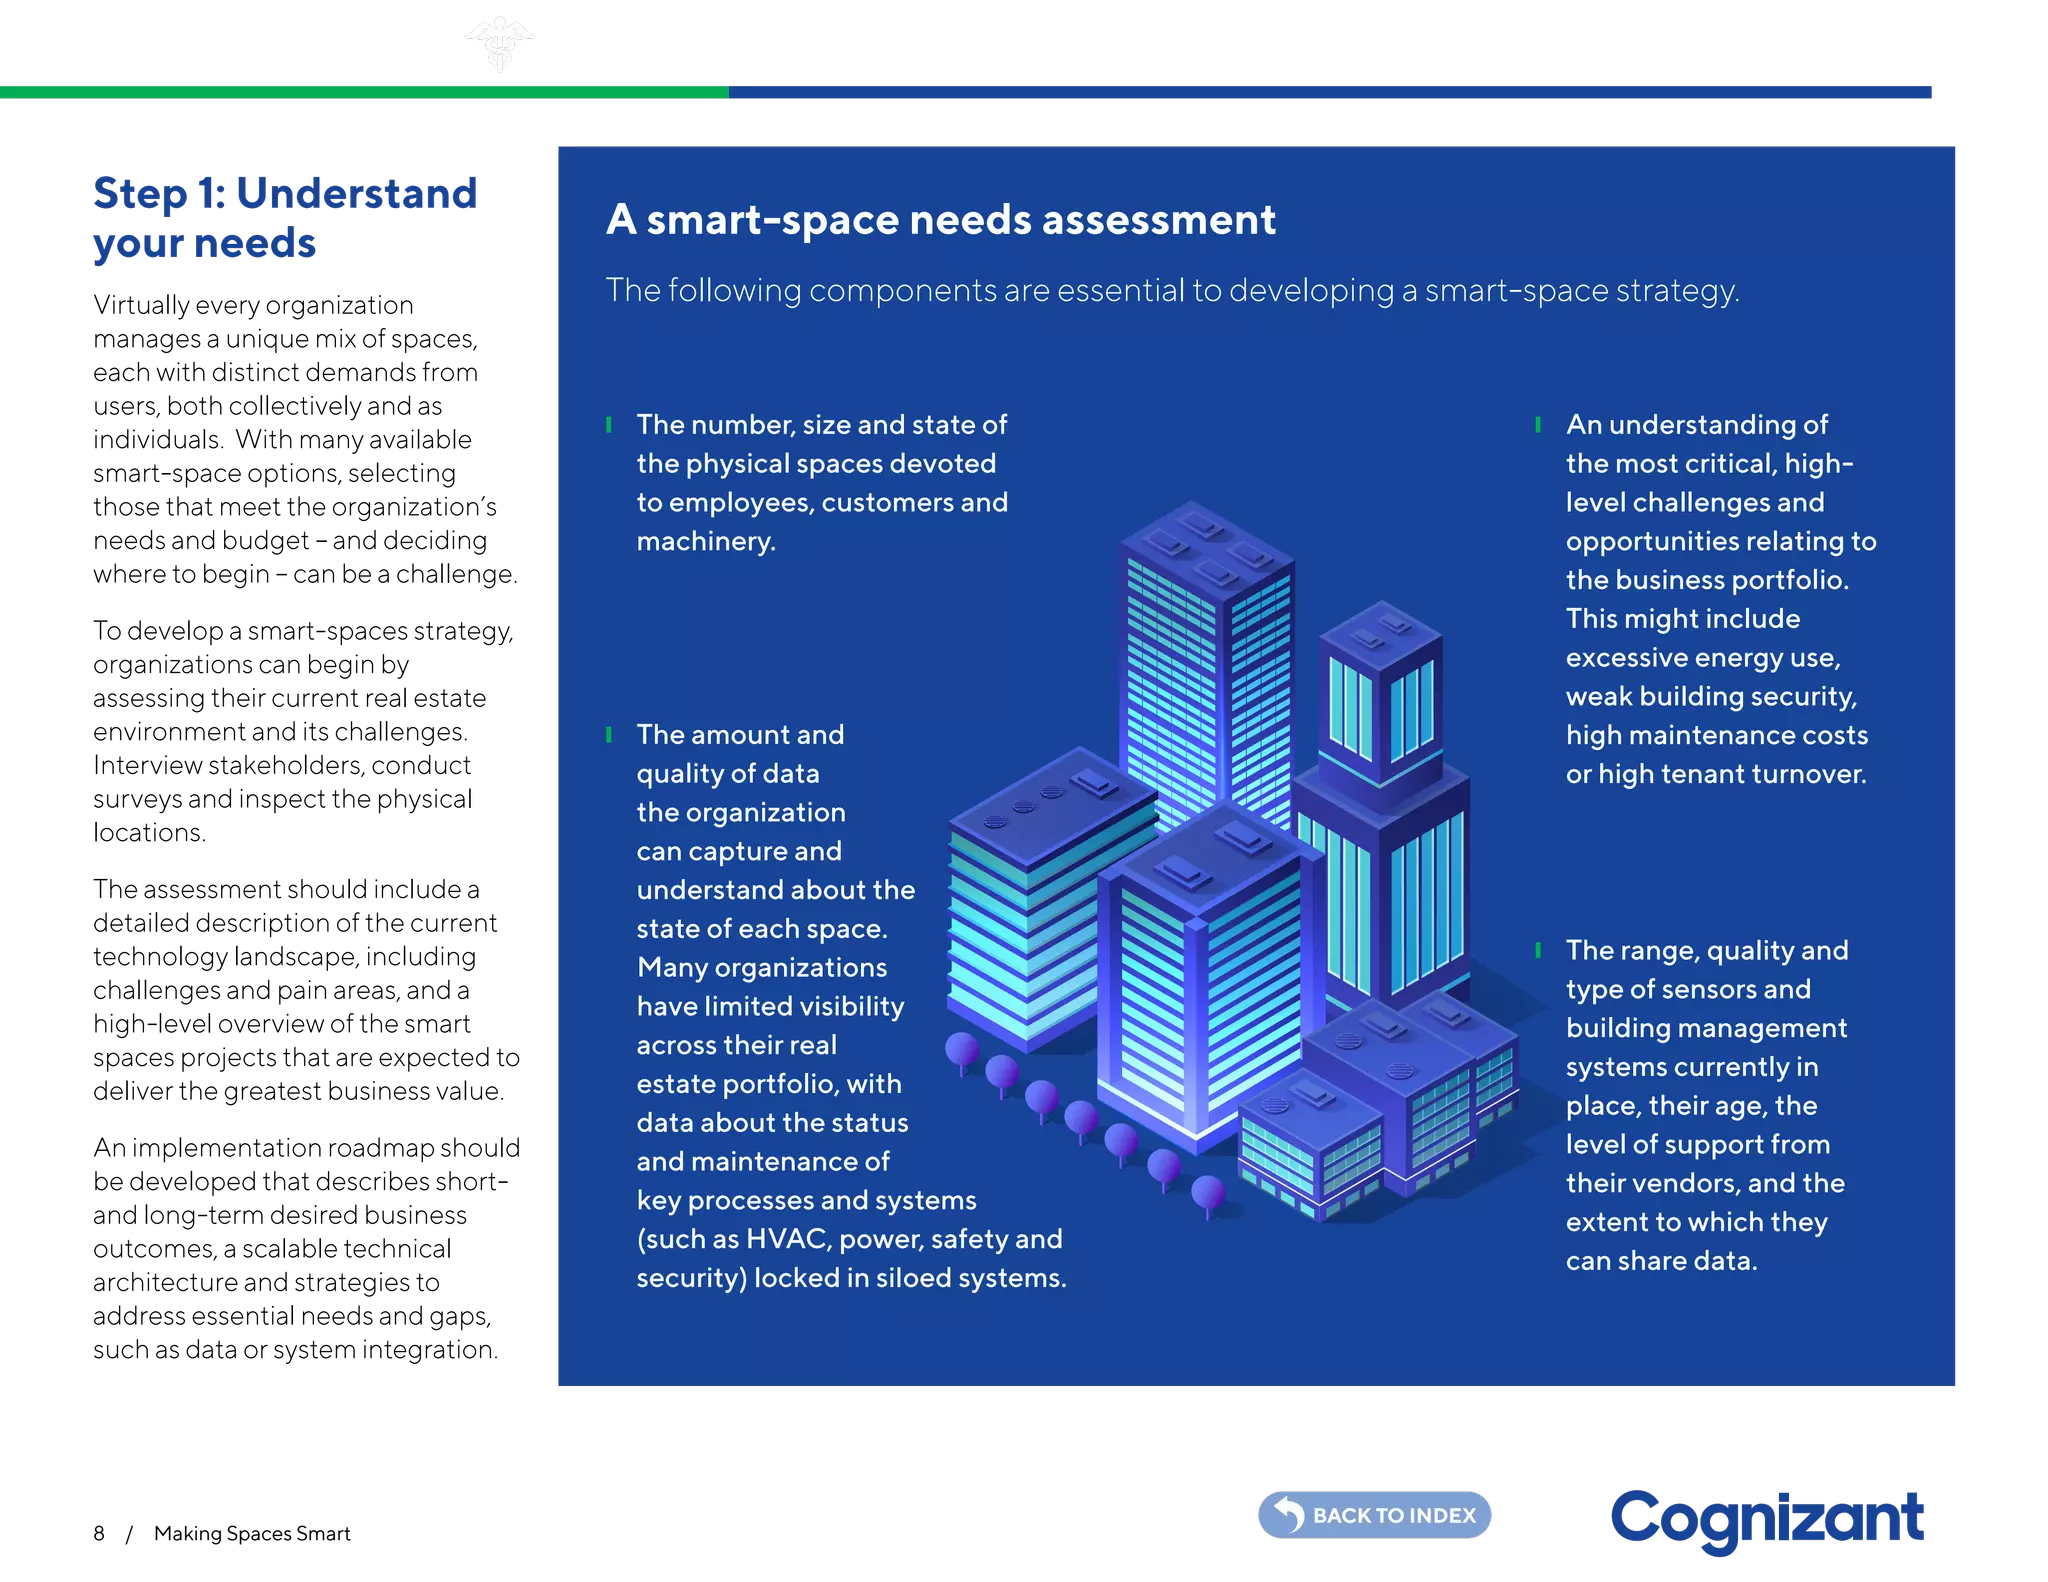2048x1582 pixels.
Task: Click text about high tenant turnover
Action: tap(1716, 774)
